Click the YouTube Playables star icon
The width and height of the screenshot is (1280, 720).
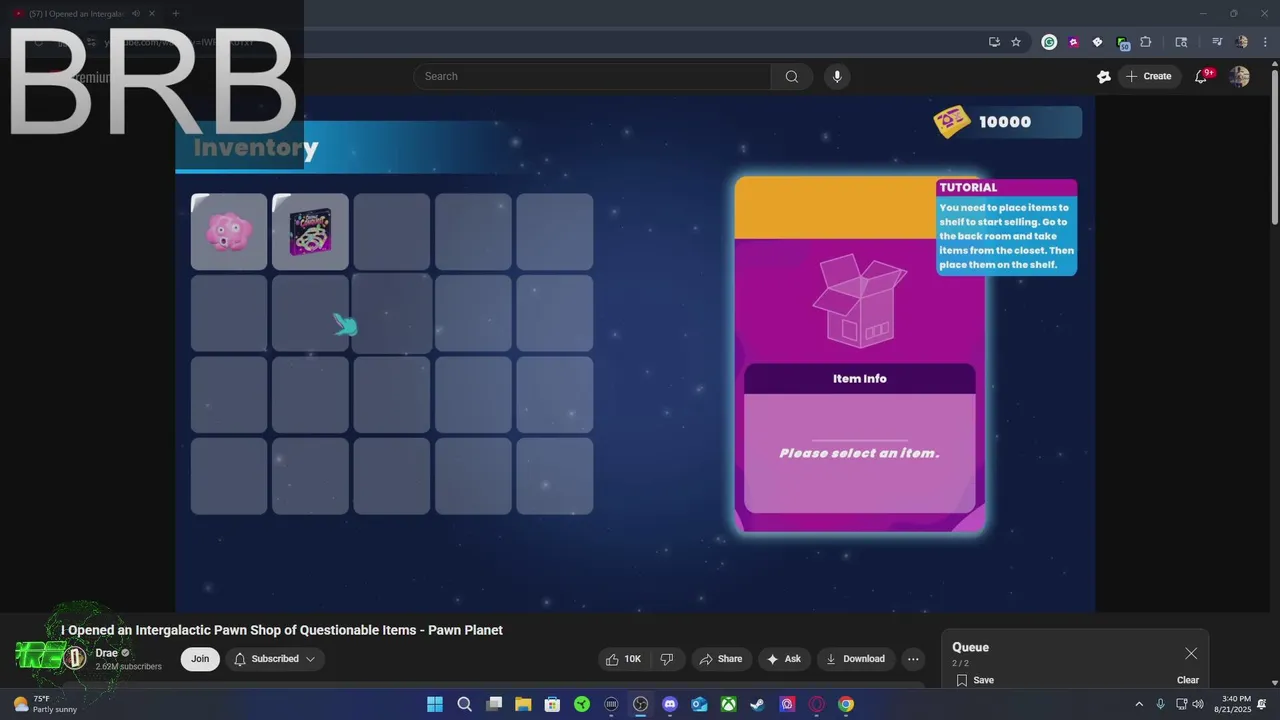pos(1104,76)
